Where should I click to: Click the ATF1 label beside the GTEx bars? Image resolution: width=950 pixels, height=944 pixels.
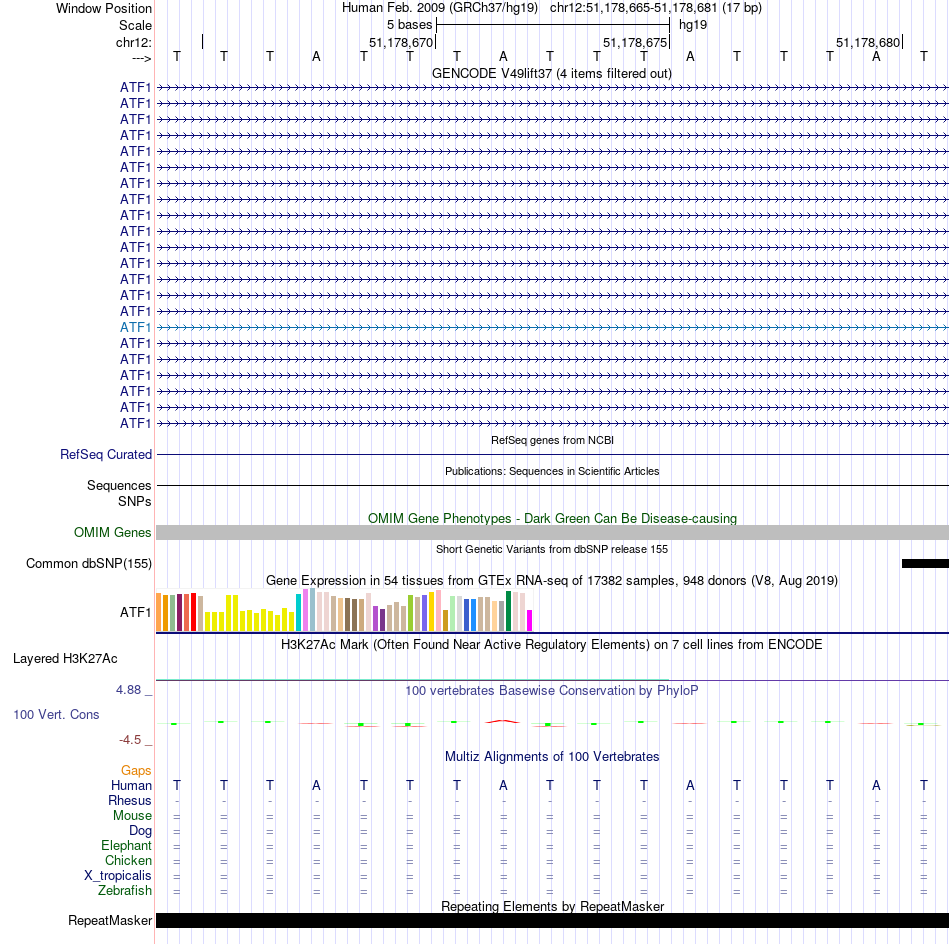point(135,613)
